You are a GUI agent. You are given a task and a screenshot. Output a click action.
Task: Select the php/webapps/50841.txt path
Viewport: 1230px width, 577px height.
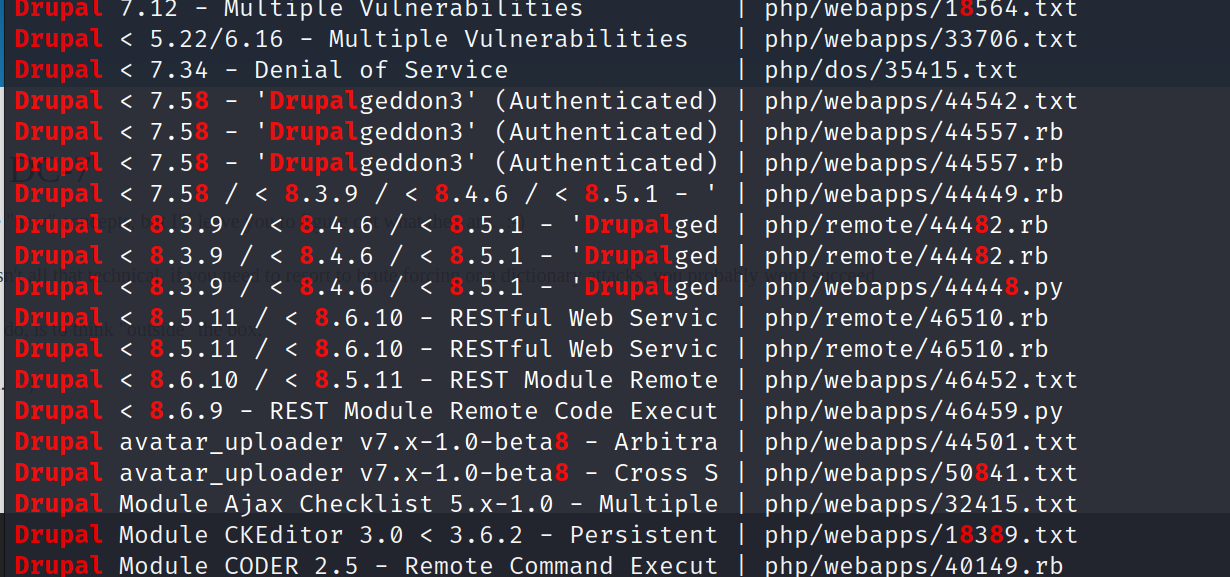coord(921,473)
